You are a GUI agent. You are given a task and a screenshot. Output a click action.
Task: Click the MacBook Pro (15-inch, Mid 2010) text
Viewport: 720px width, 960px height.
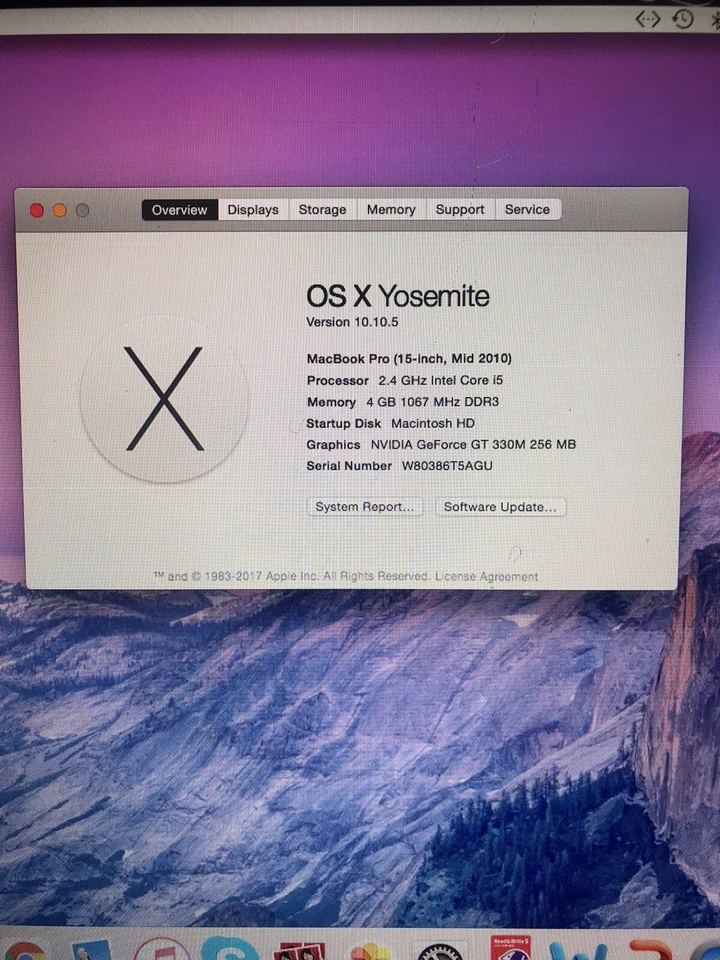[x=409, y=359]
